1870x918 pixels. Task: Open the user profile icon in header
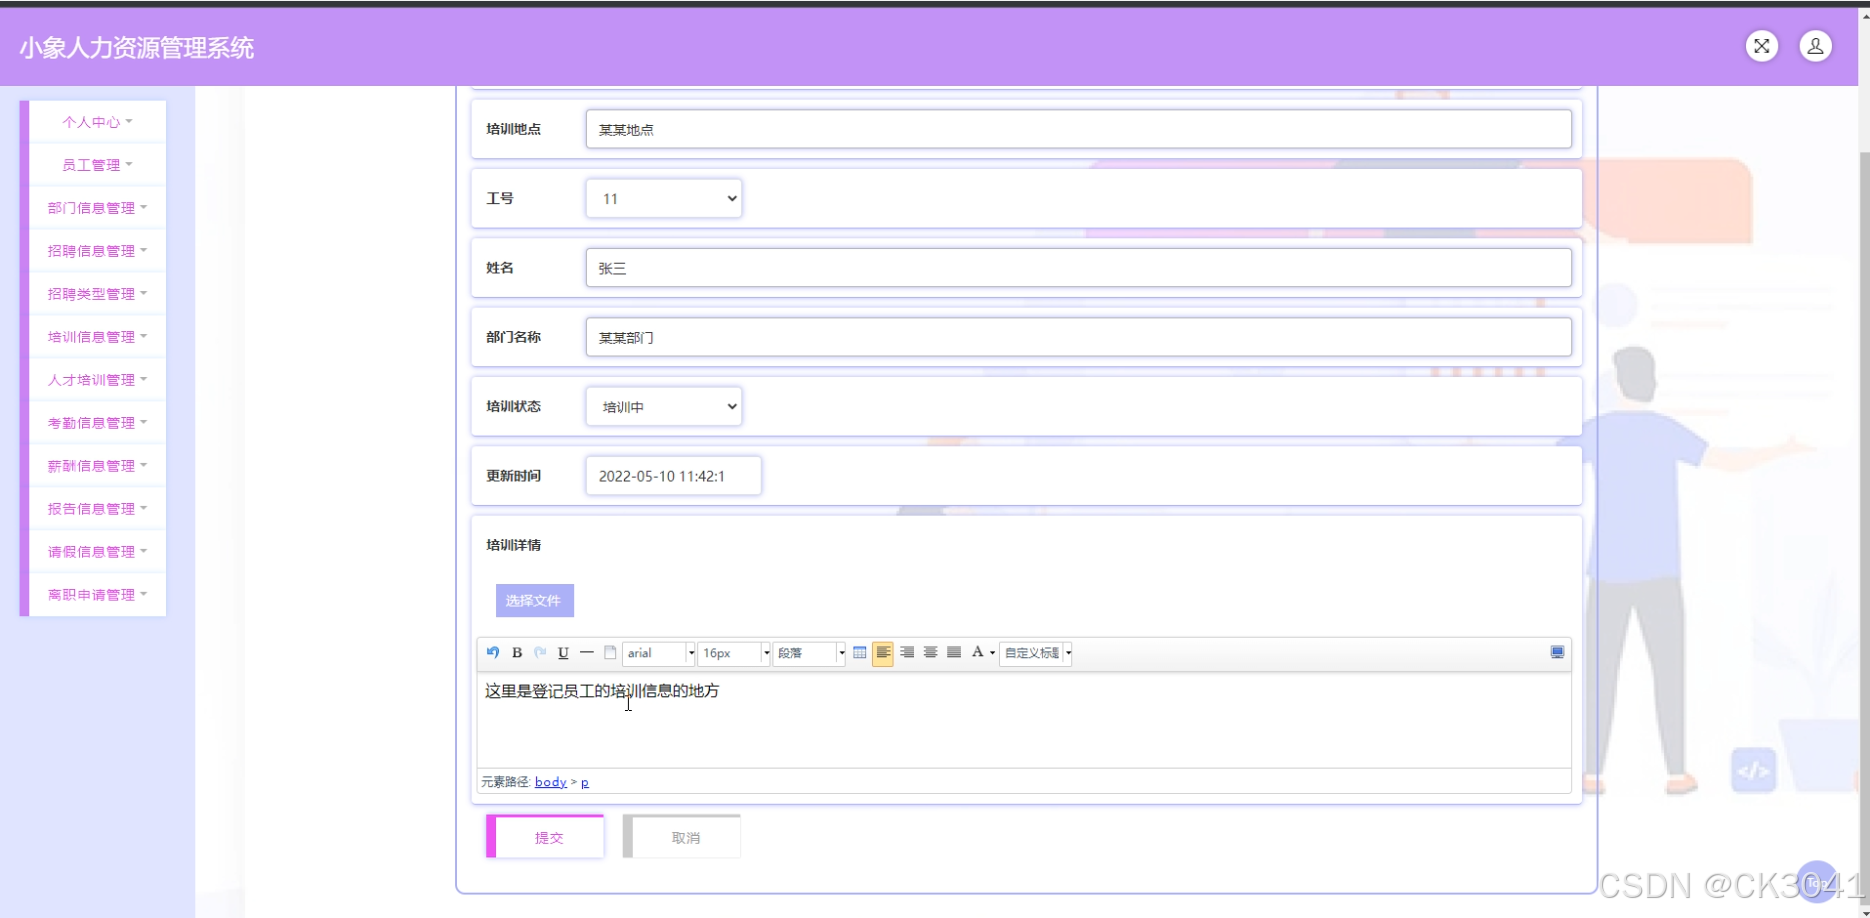pos(1816,46)
